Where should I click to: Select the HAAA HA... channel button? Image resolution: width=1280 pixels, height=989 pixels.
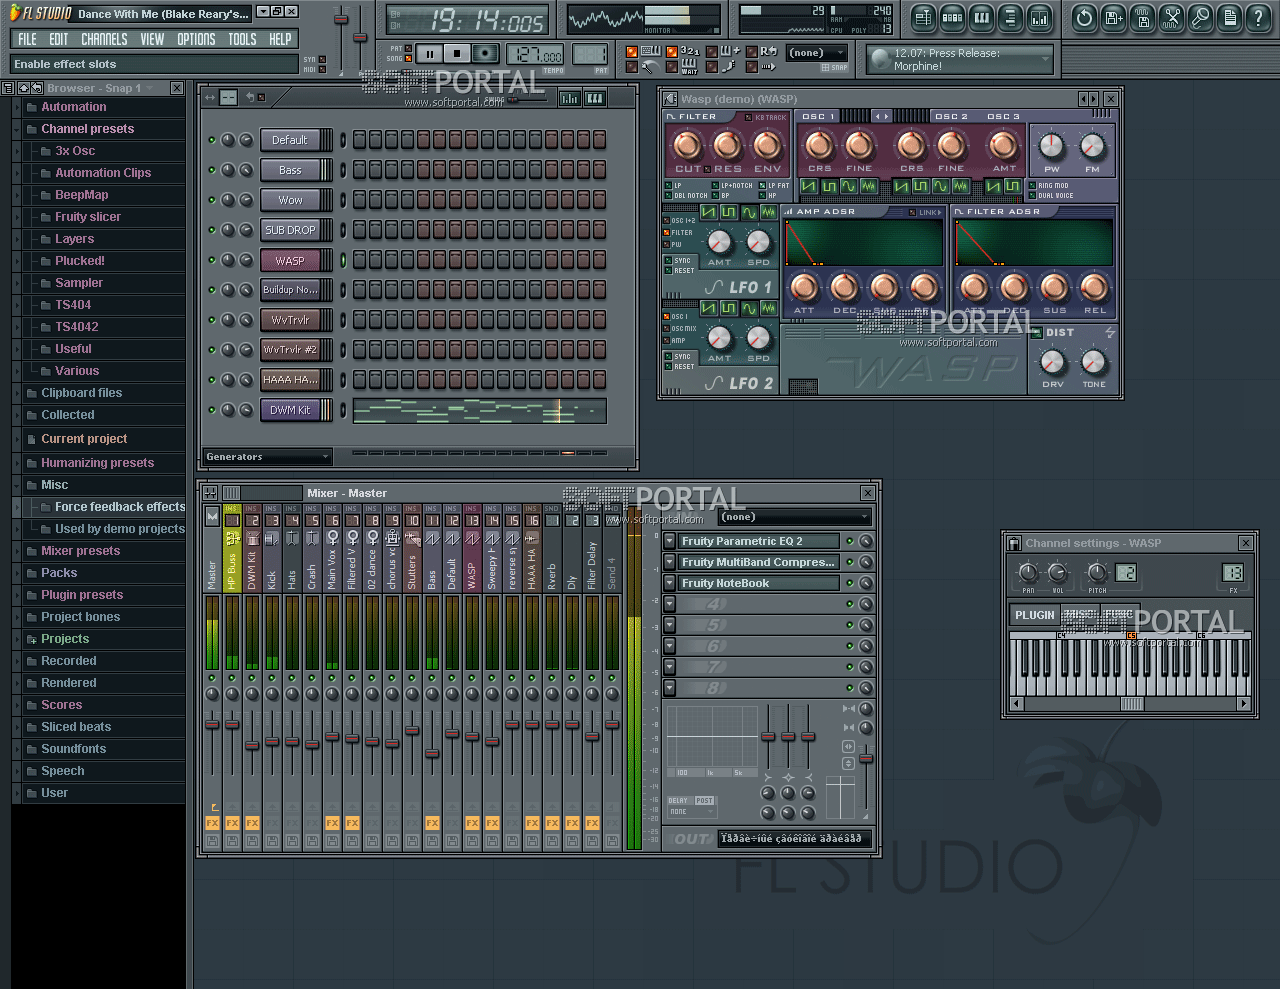tap(290, 380)
